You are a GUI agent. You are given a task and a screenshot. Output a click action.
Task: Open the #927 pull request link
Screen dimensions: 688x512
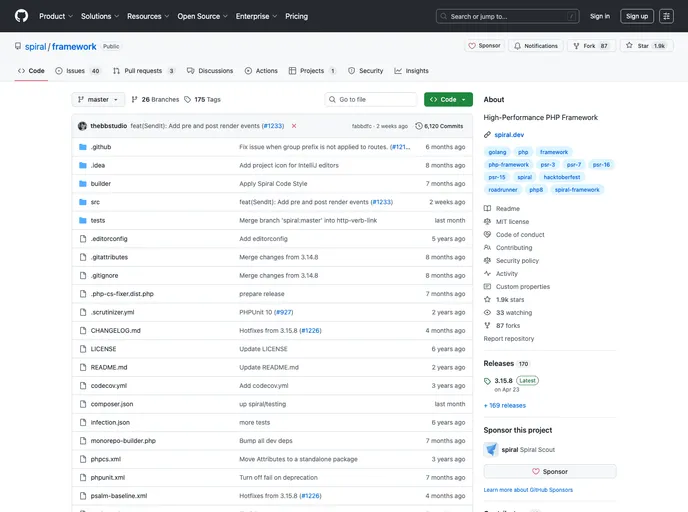pos(283,312)
